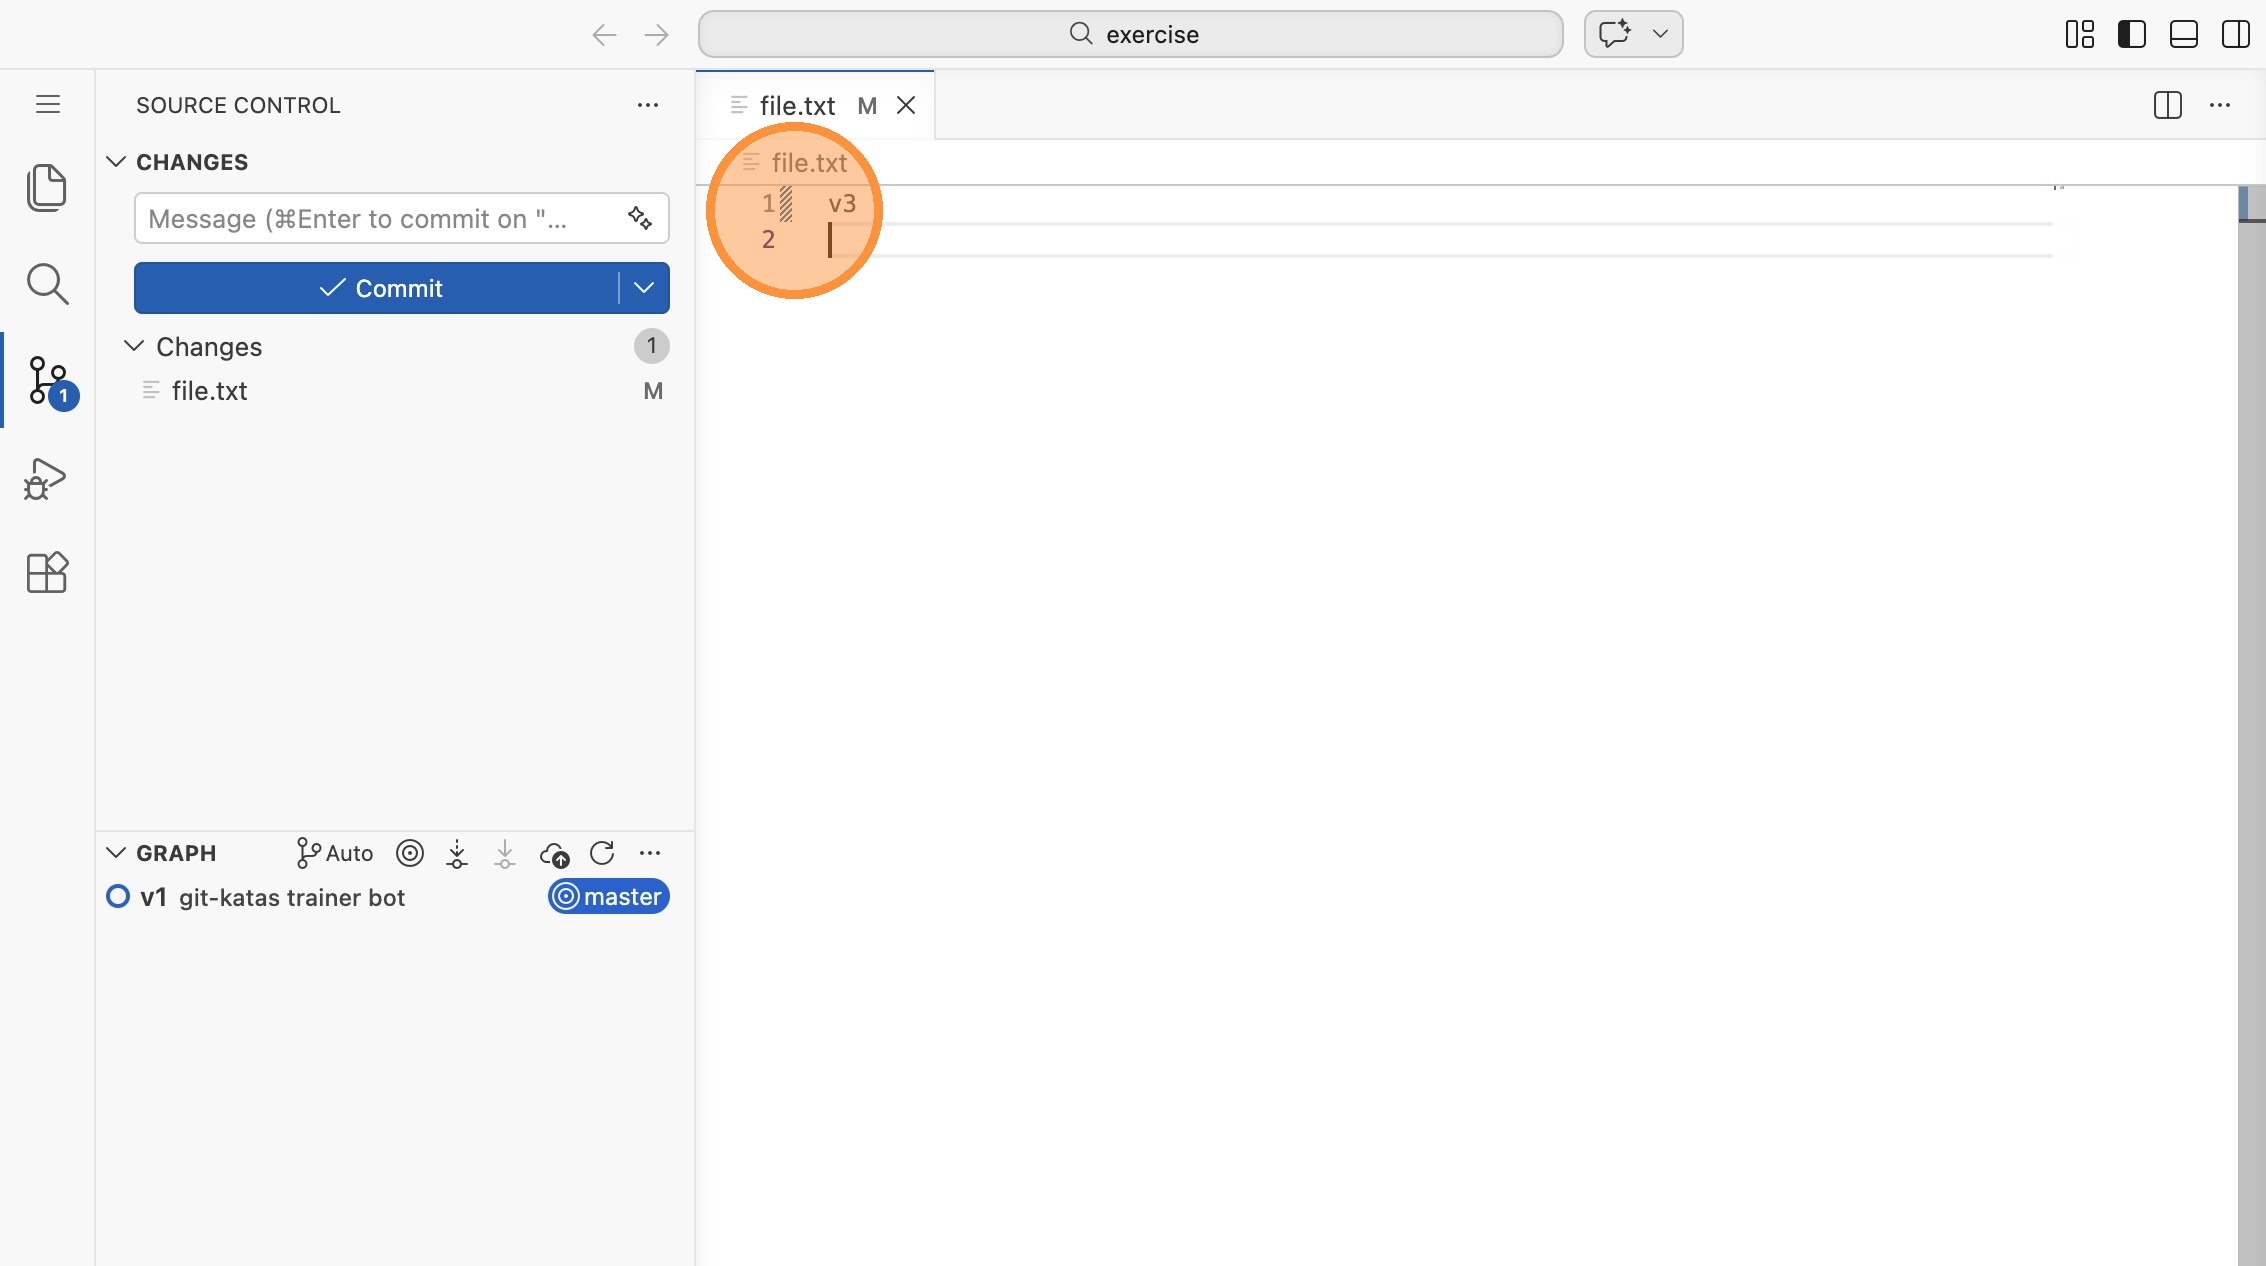This screenshot has height=1266, width=2266.
Task: Select the Auto branch filter in Graph
Action: [335, 853]
